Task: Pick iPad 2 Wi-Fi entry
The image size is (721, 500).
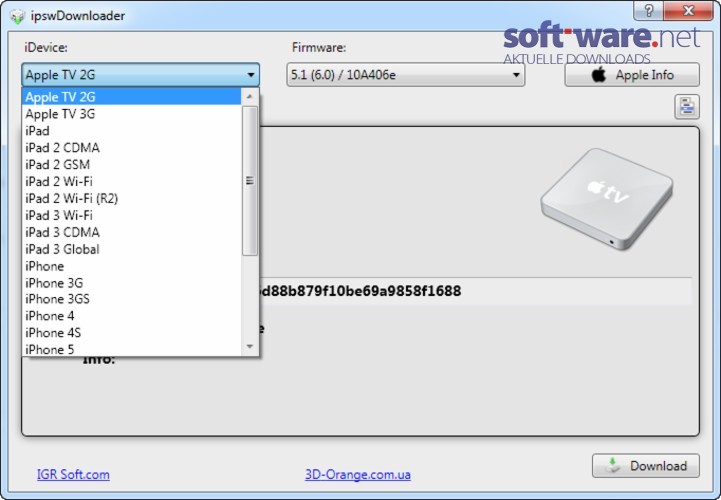Action: coord(132,181)
